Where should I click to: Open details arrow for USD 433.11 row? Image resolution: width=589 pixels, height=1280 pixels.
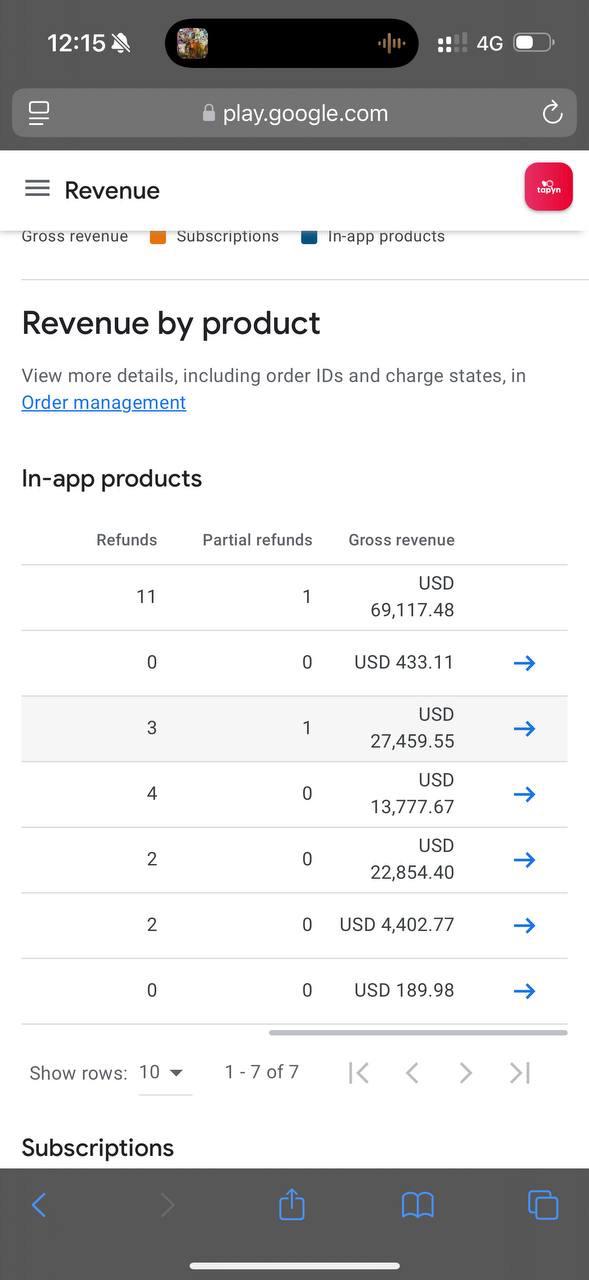tap(524, 663)
